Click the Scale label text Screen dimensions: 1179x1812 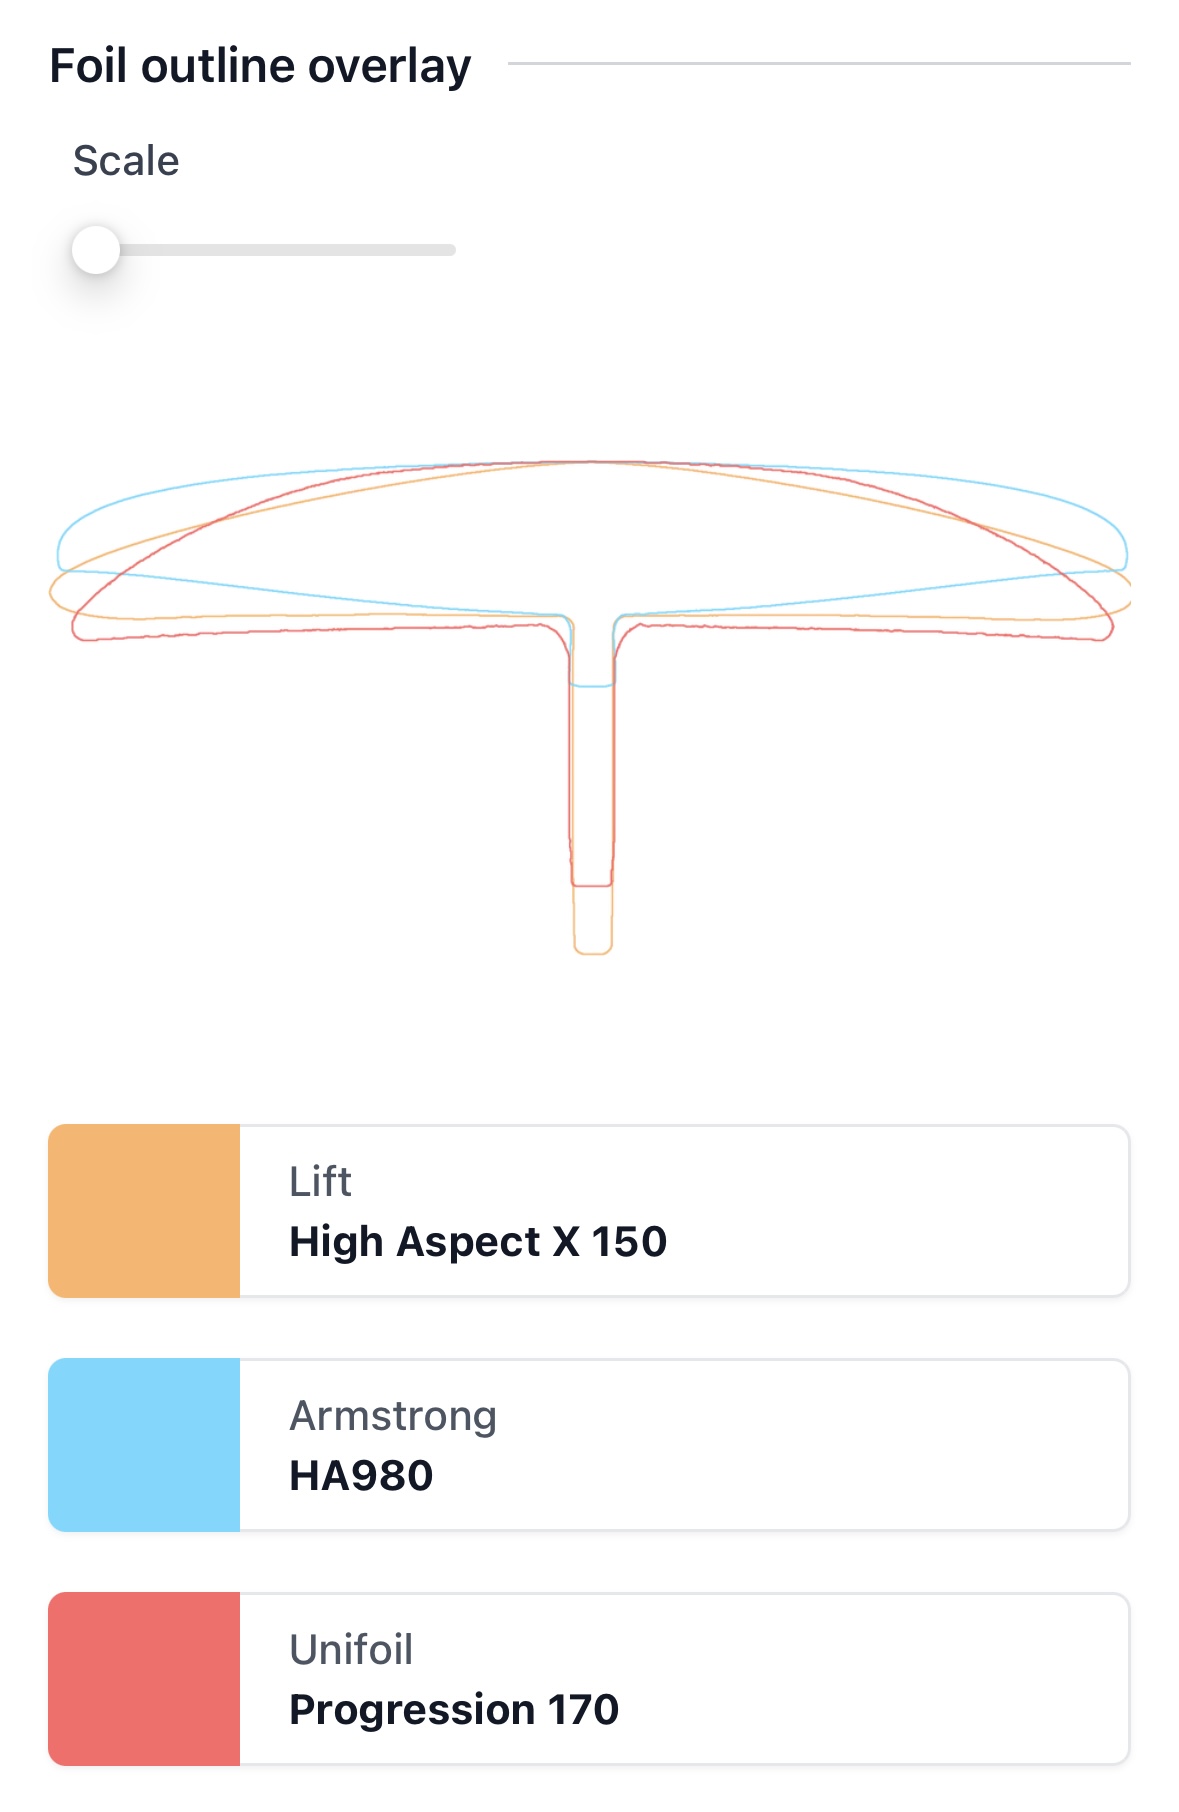point(126,161)
